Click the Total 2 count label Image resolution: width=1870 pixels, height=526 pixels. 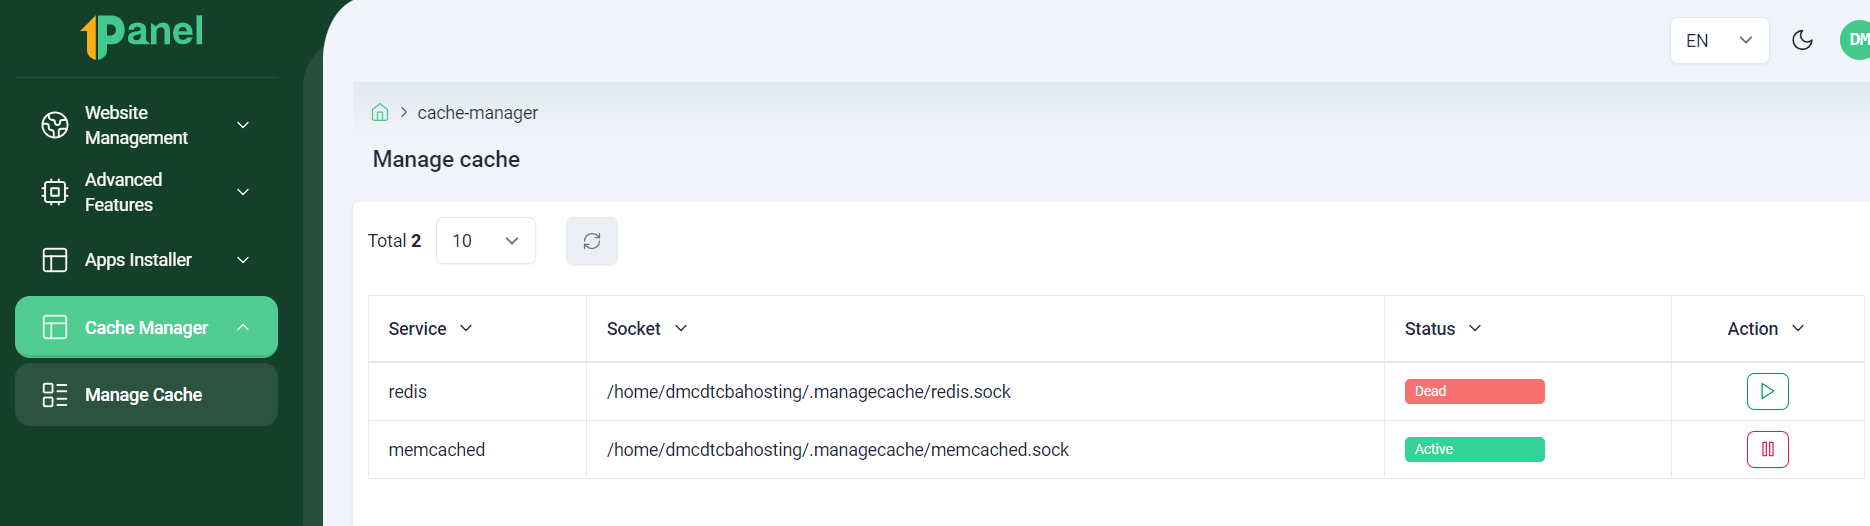pyautogui.click(x=395, y=241)
